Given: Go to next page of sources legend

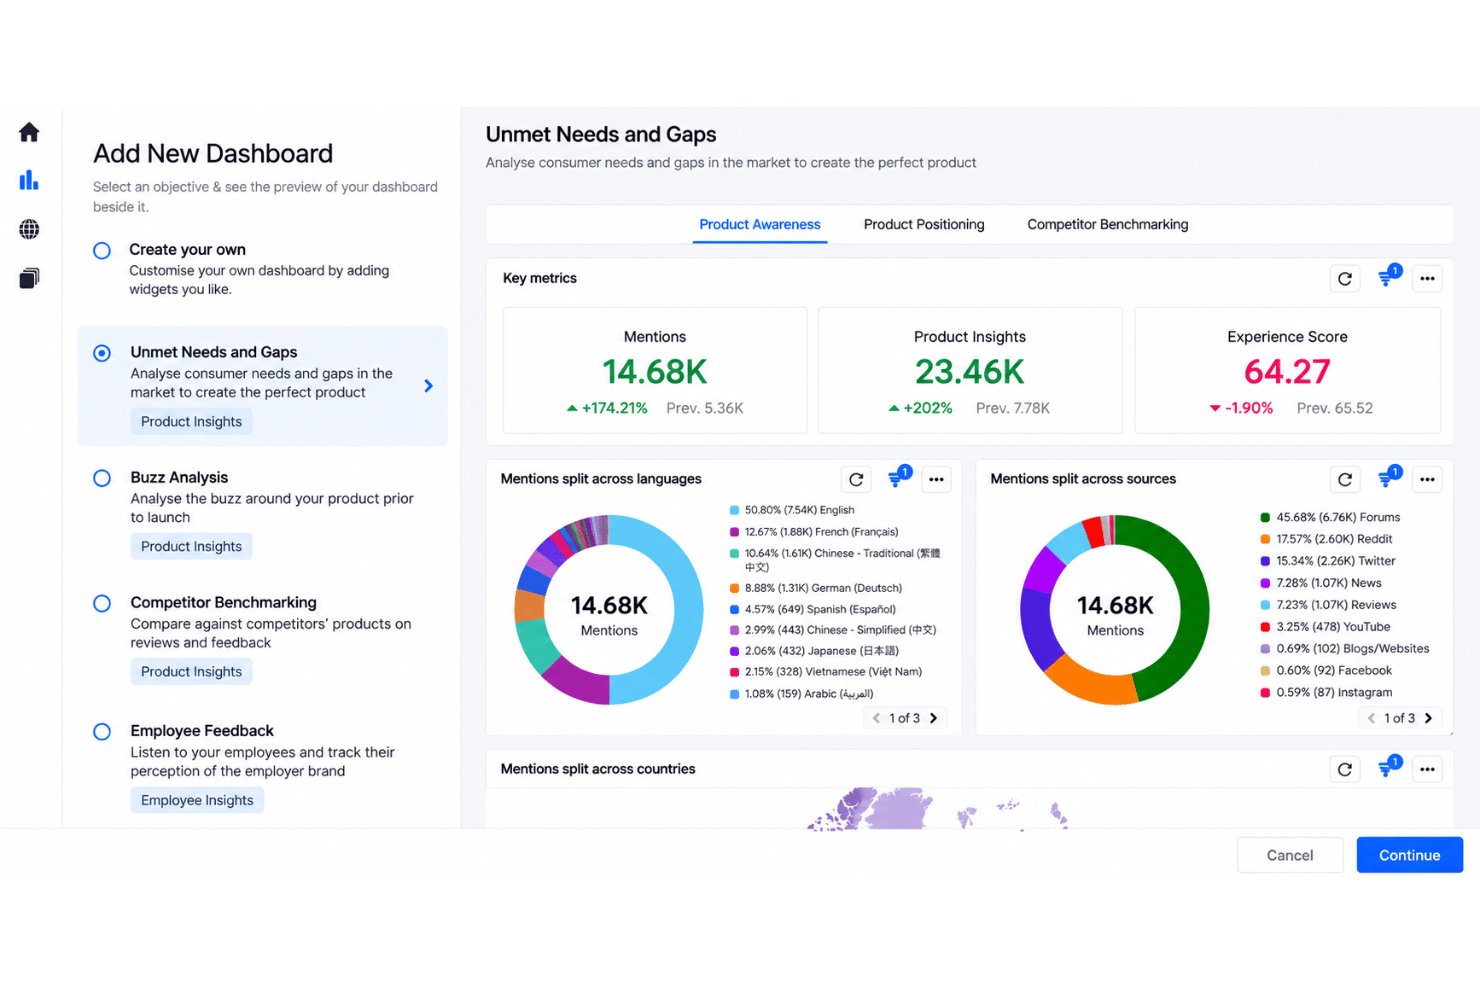Looking at the screenshot, I should tap(1428, 718).
